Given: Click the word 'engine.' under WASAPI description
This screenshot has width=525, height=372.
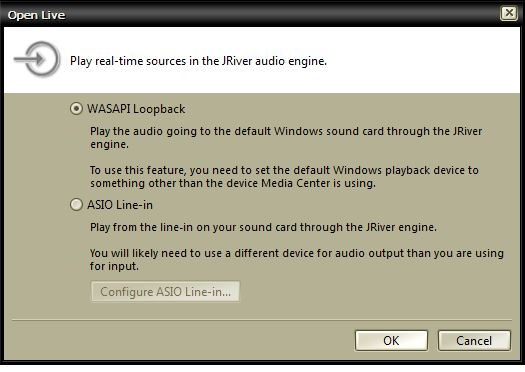Looking at the screenshot, I should (x=109, y=145).
